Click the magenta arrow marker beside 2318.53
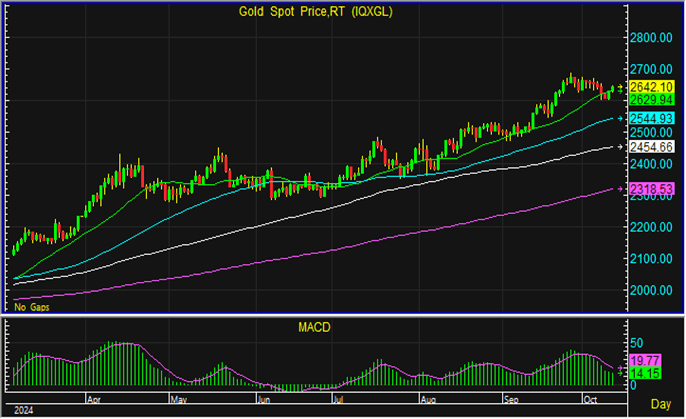Viewport: 686px width, 419px height. [621, 189]
